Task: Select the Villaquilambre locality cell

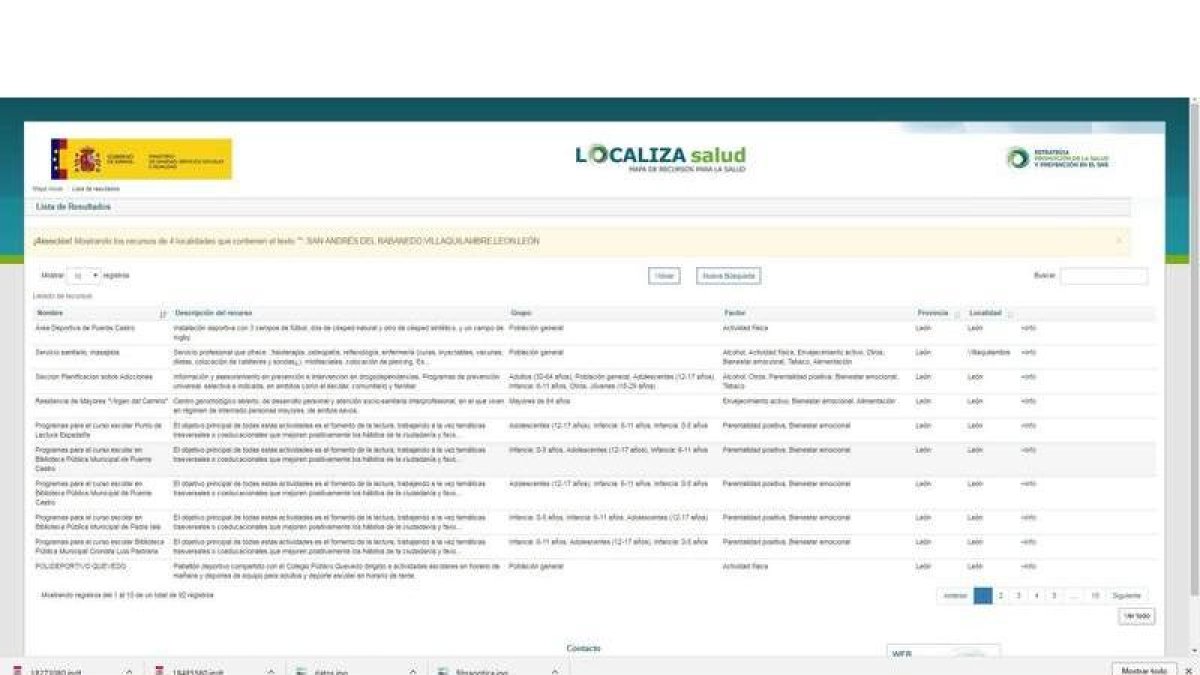Action: click(x=989, y=353)
